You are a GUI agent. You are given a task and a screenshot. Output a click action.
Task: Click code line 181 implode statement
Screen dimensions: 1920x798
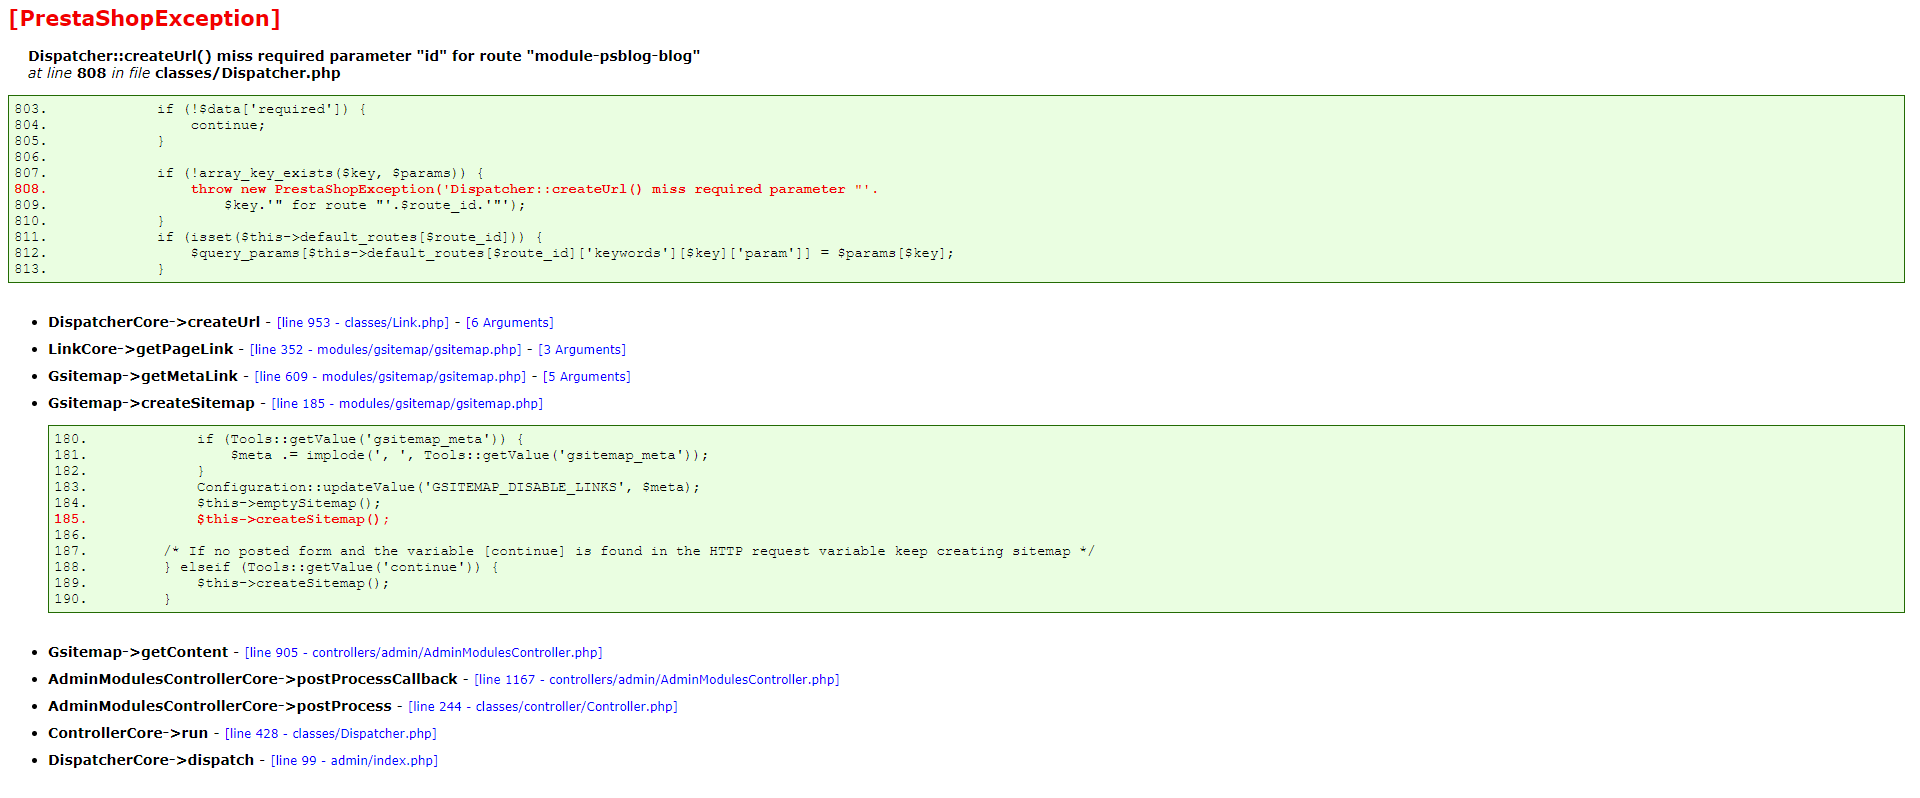coord(470,455)
